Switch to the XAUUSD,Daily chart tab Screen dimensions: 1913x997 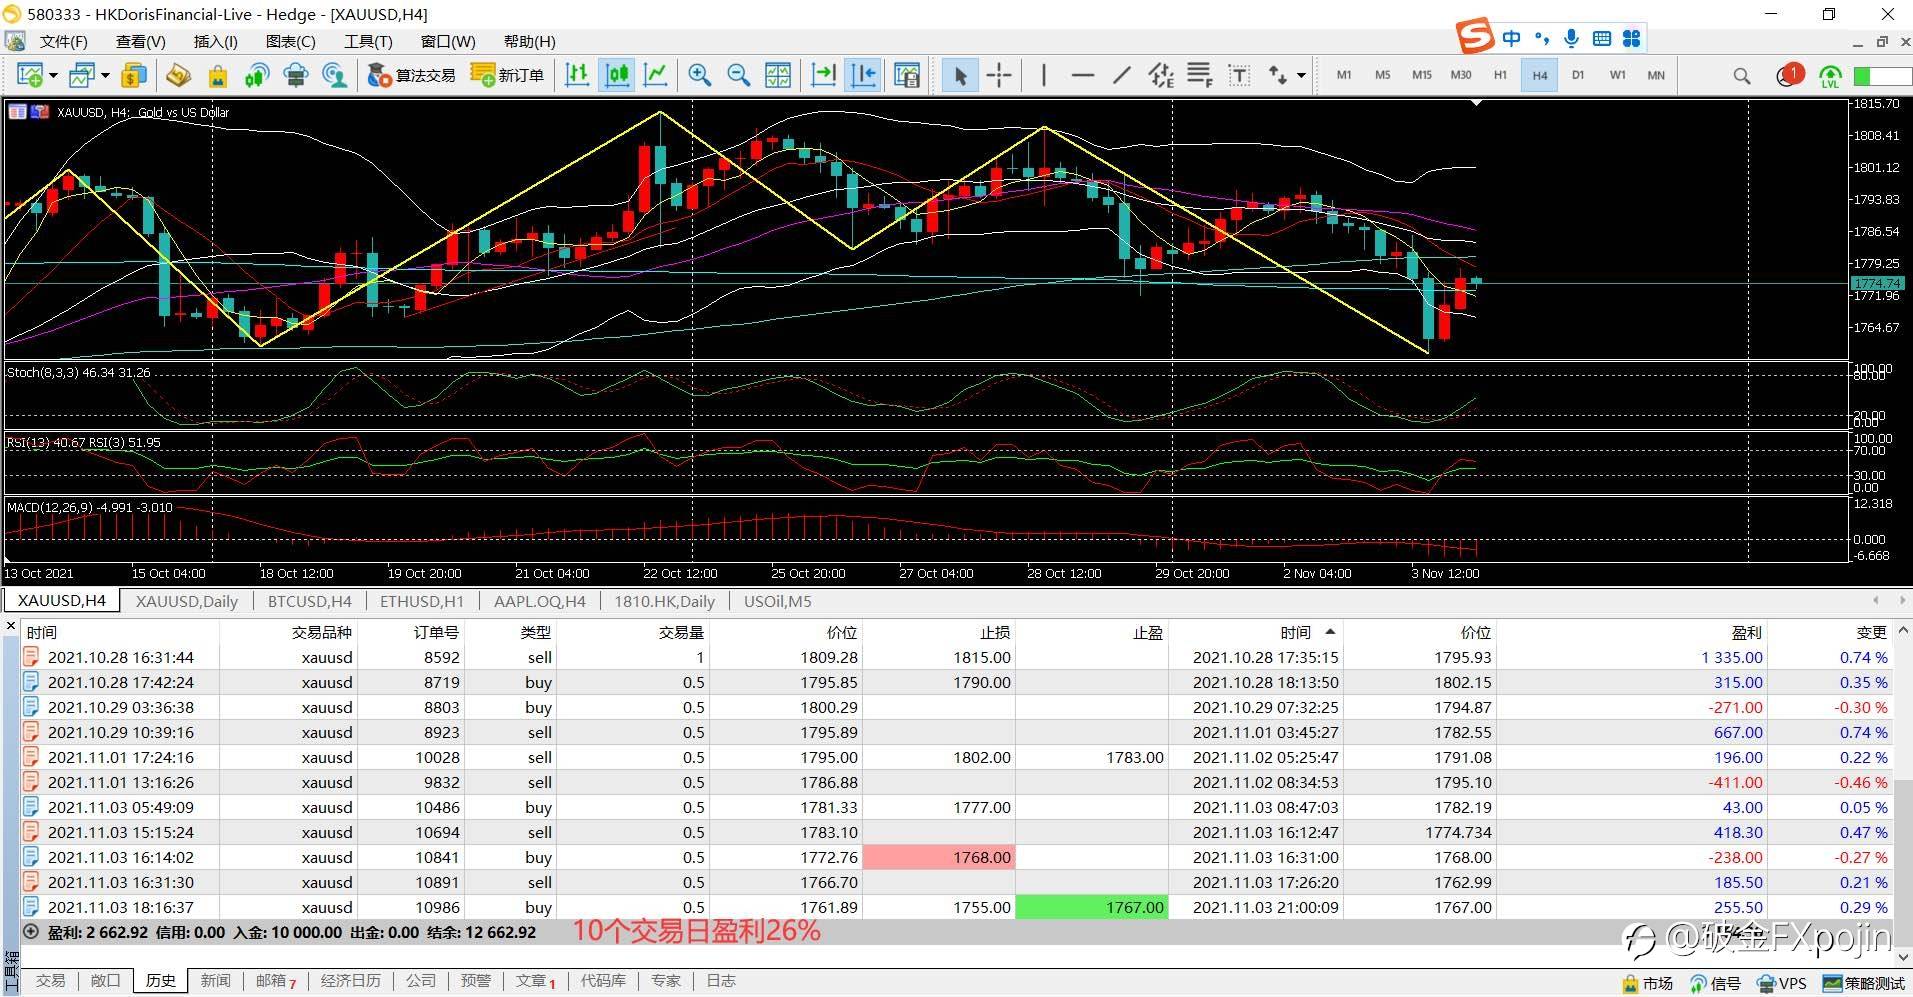187,601
